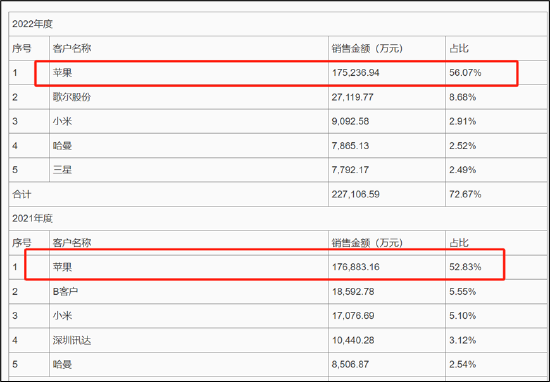Viewport: 550px width, 382px height.
Task: Click the 苹果 cell in 2022 table
Action: point(189,73)
